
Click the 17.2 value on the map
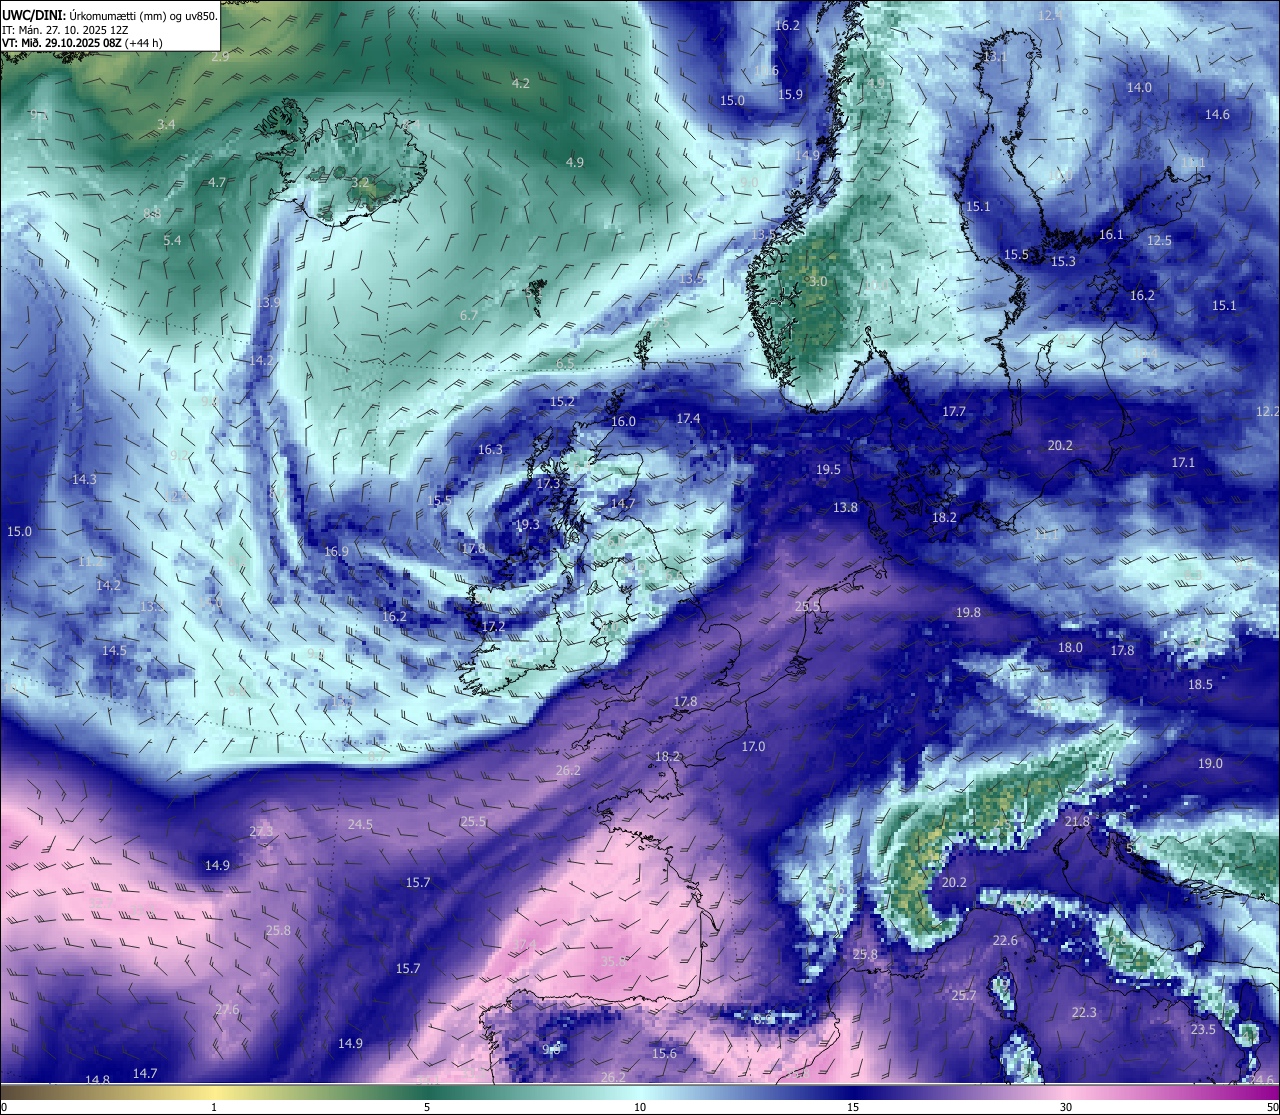tap(493, 627)
